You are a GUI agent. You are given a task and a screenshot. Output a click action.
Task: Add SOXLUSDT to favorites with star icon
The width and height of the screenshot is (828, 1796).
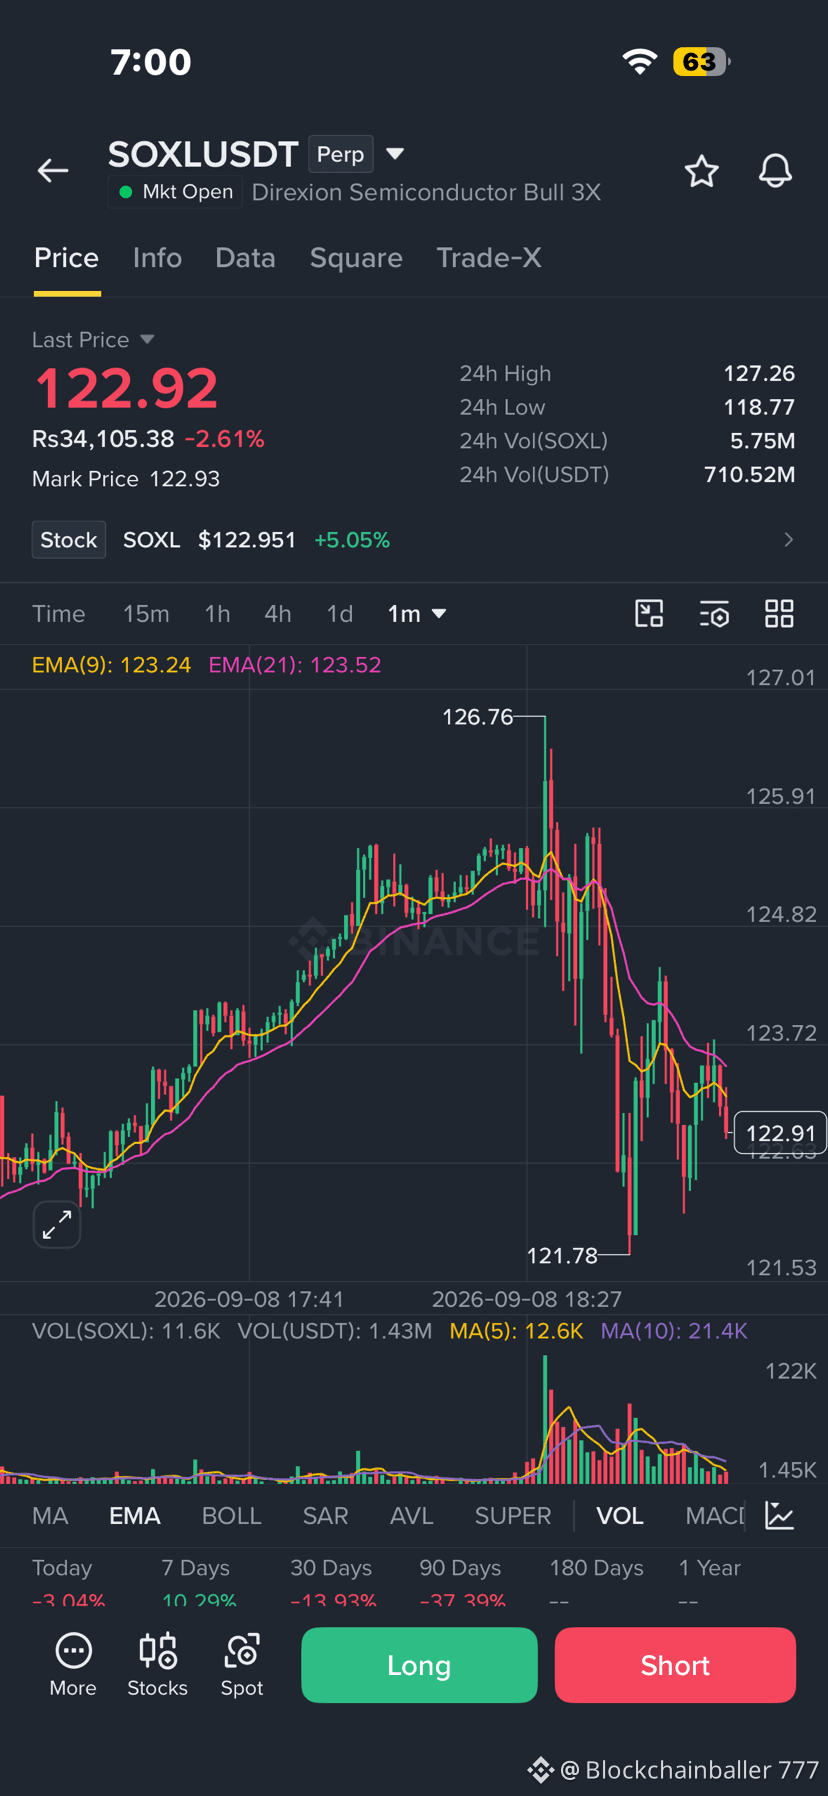(x=702, y=171)
